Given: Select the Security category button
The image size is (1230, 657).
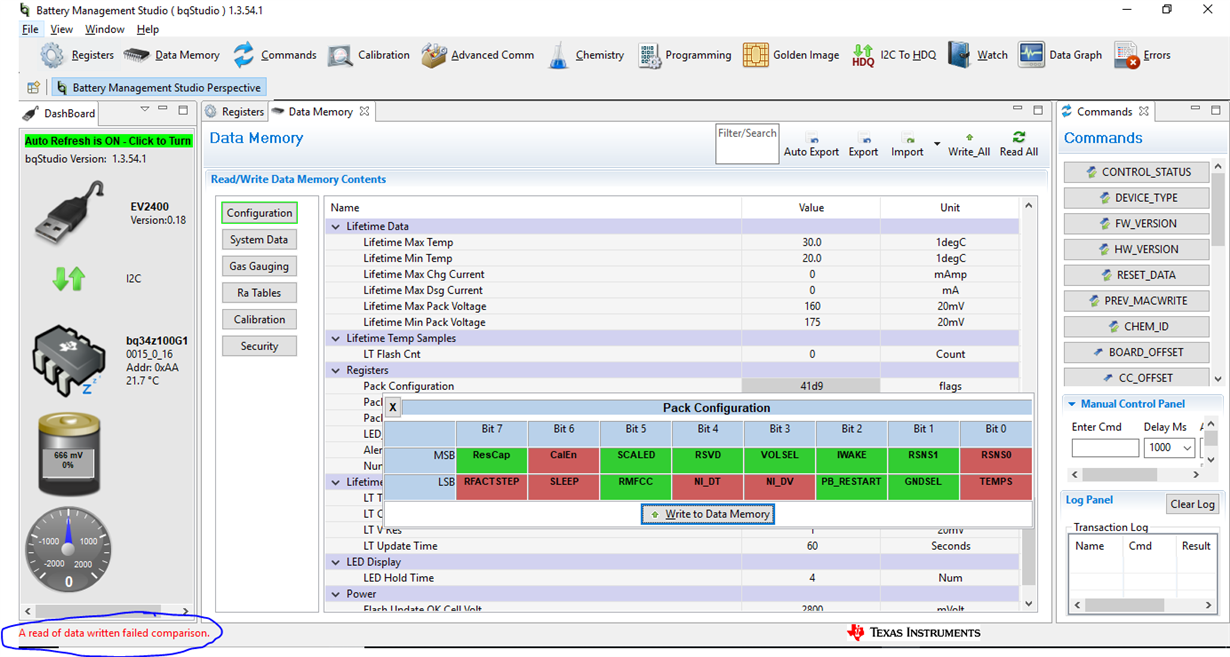Looking at the screenshot, I should coord(259,346).
